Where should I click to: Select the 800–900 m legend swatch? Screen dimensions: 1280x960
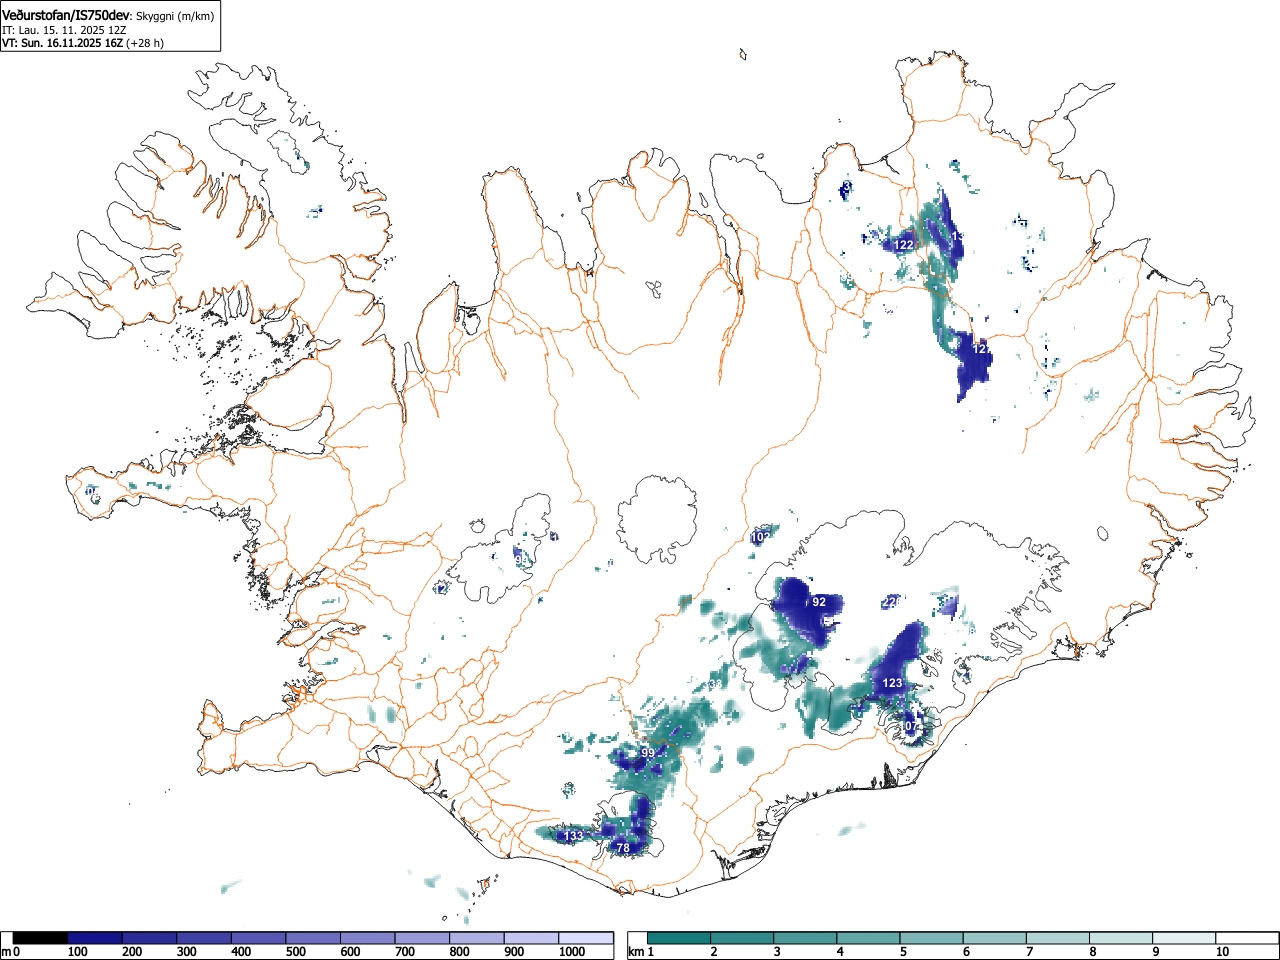point(477,938)
